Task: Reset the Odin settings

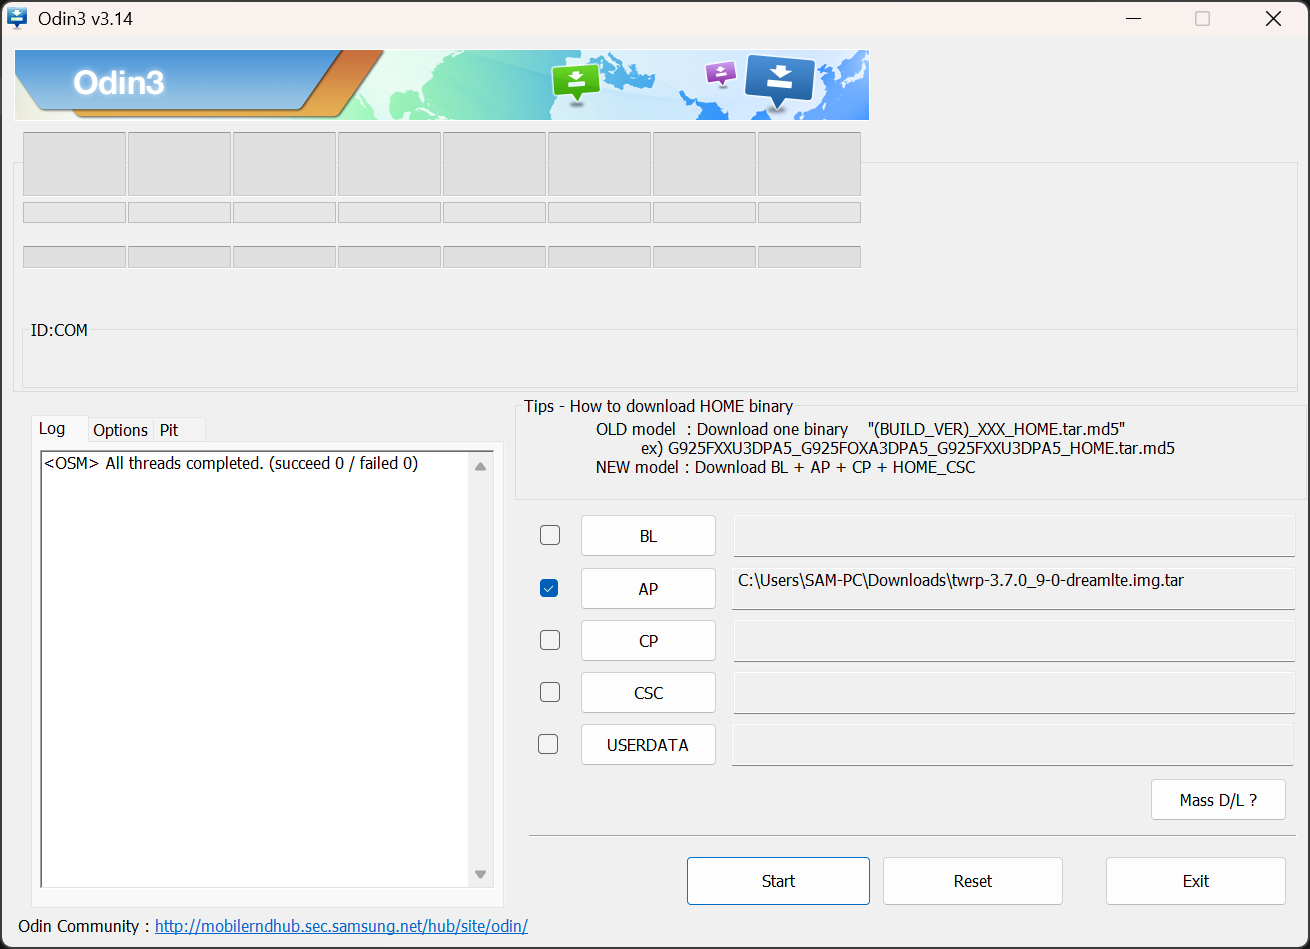Action: coord(973,881)
